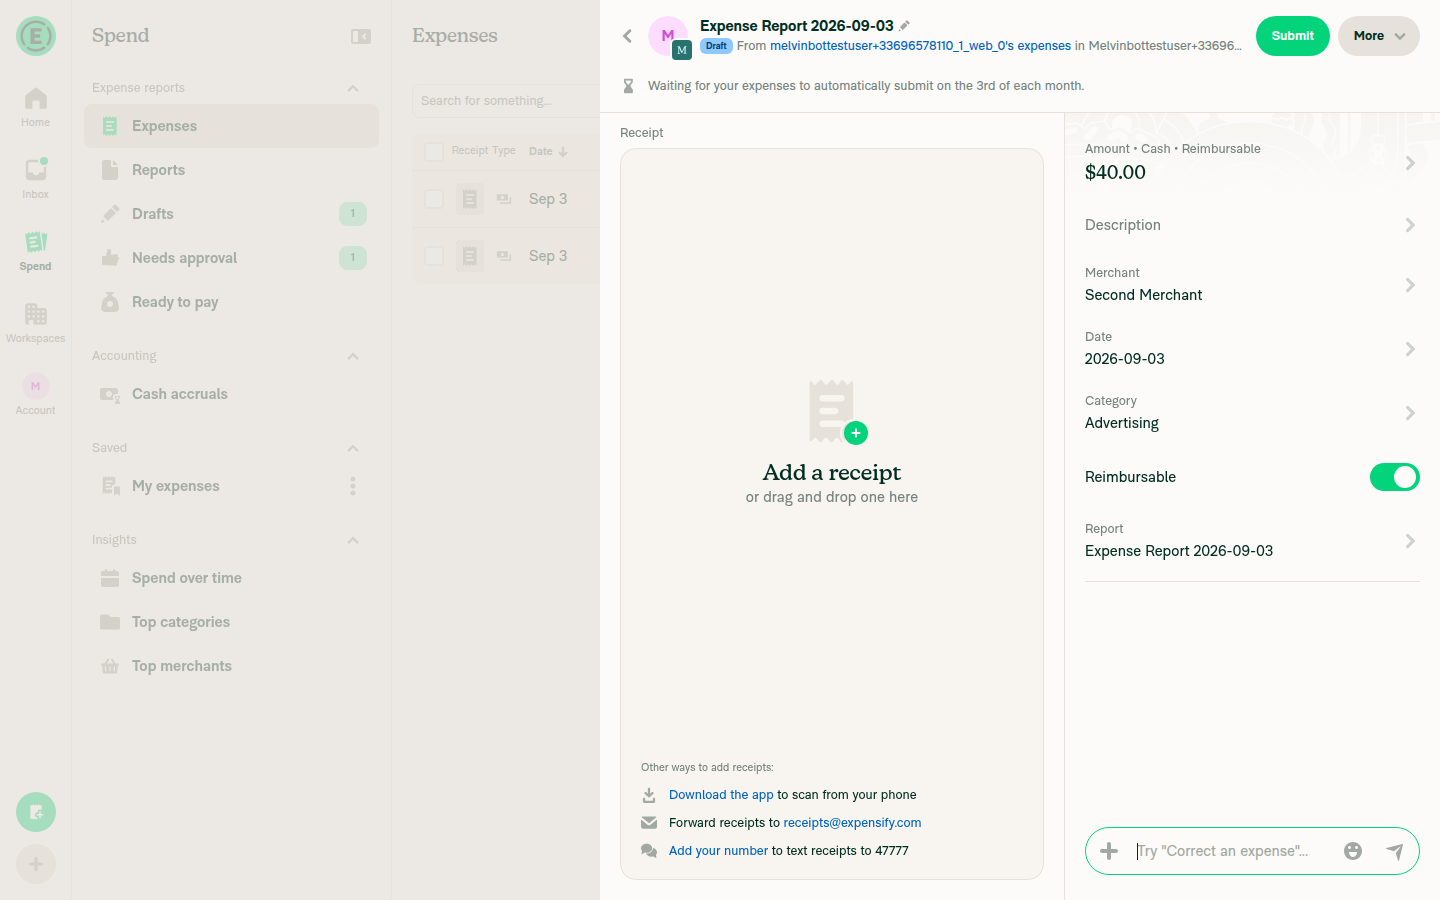Click the back arrow beside report title
This screenshot has height=900, width=1440.
pos(627,36)
